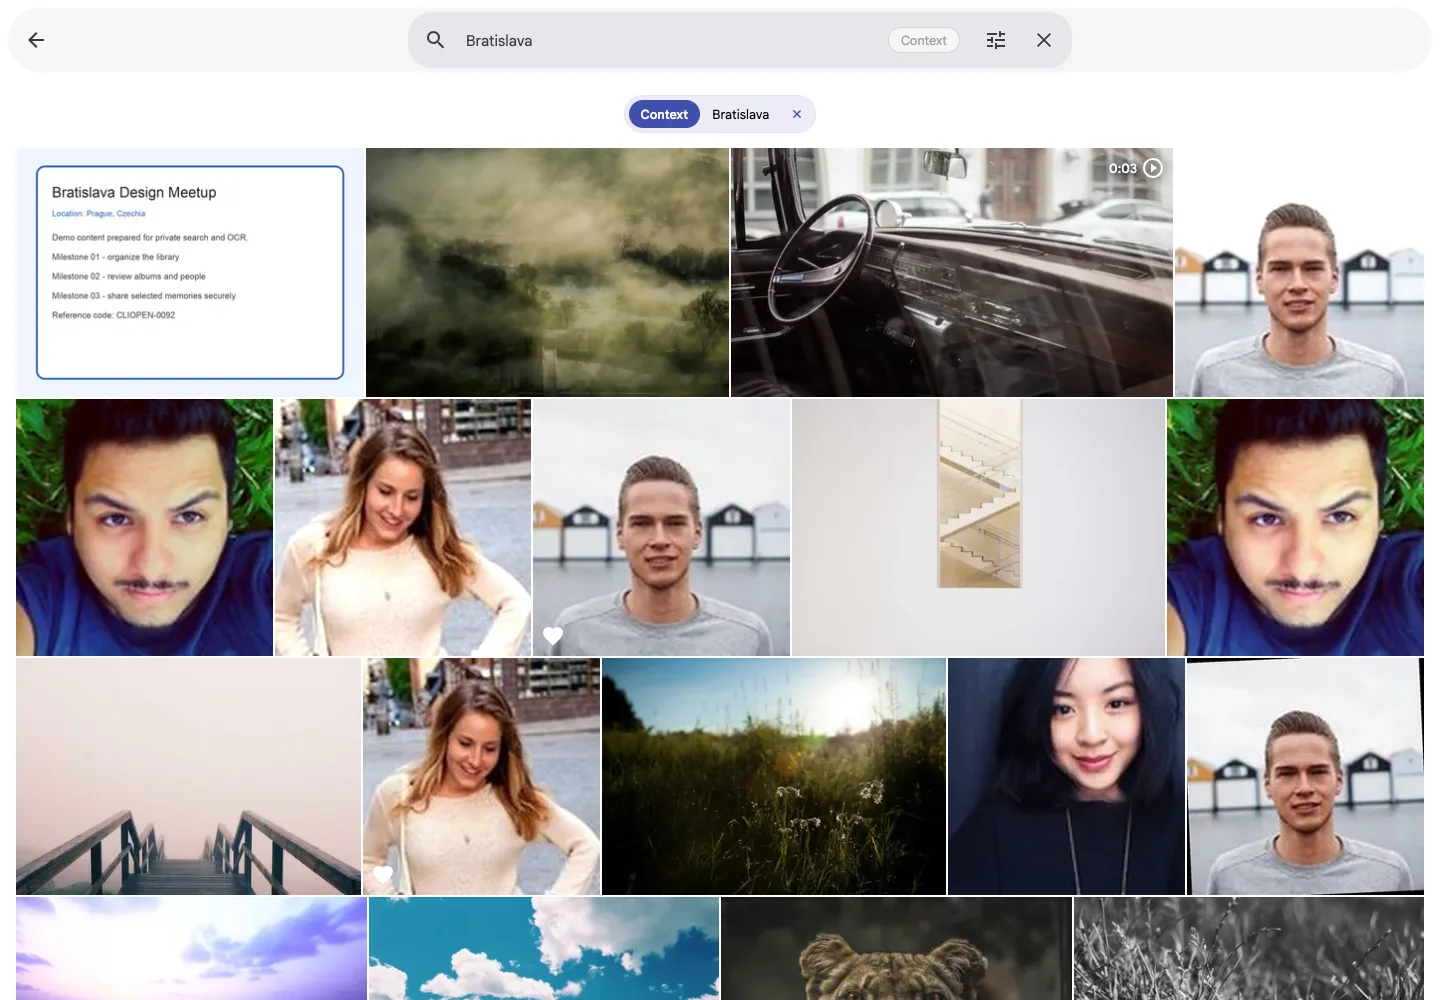Toggle the Context chip inside the search bar
The width and height of the screenshot is (1440, 1000).
tap(923, 40)
